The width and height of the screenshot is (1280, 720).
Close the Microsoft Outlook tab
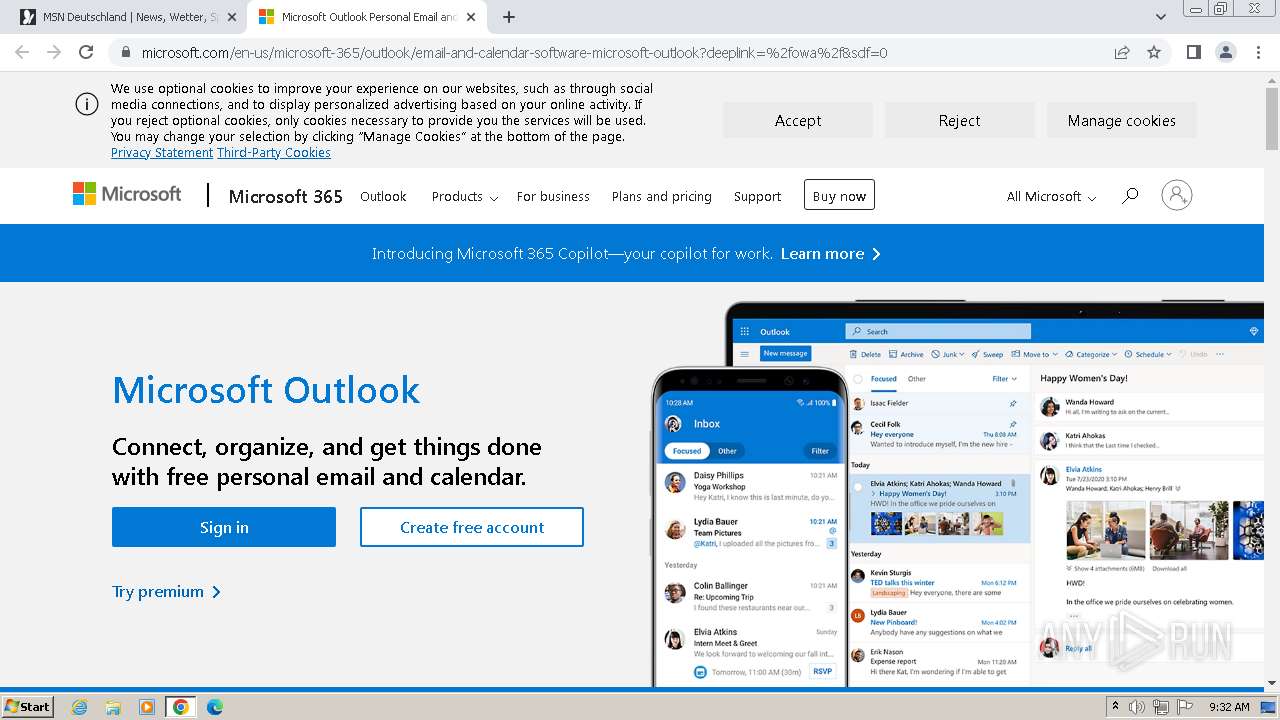click(x=471, y=17)
